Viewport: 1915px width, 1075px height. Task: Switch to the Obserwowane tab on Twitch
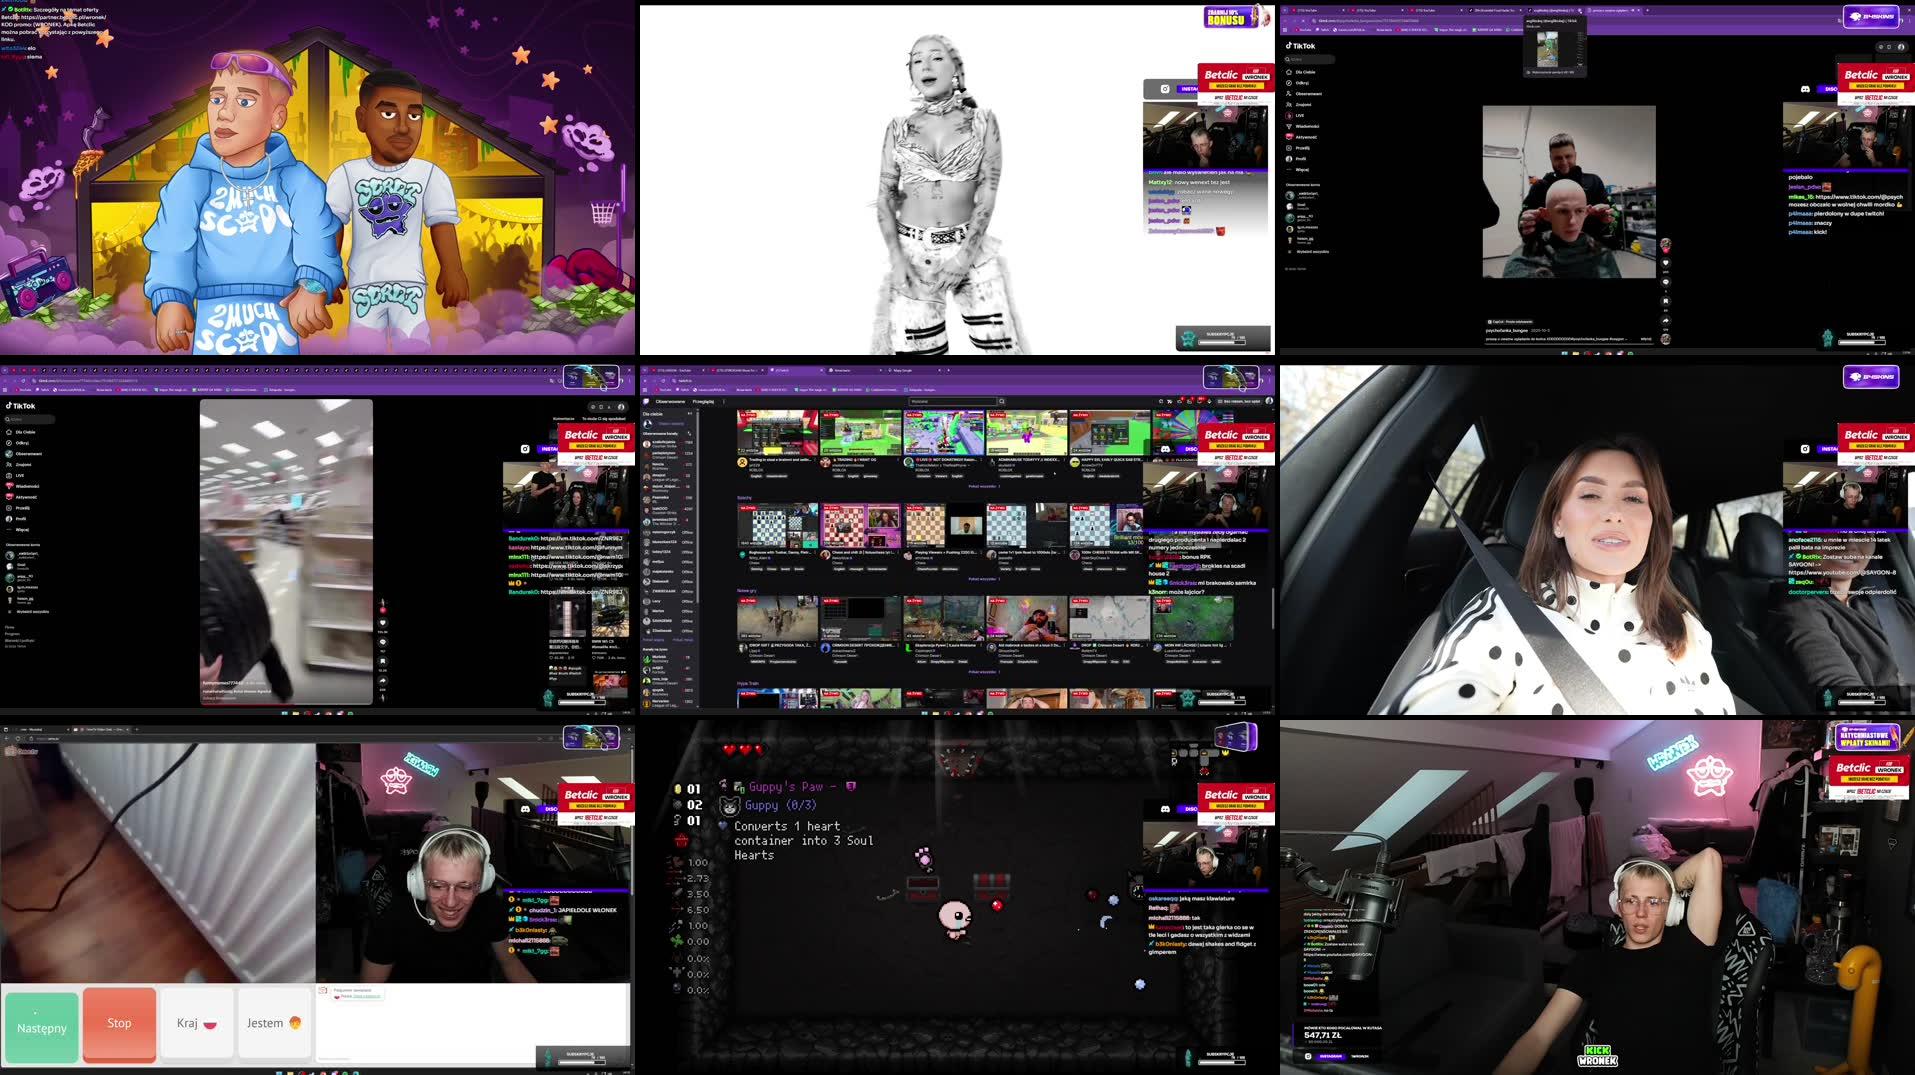pyautogui.click(x=670, y=401)
